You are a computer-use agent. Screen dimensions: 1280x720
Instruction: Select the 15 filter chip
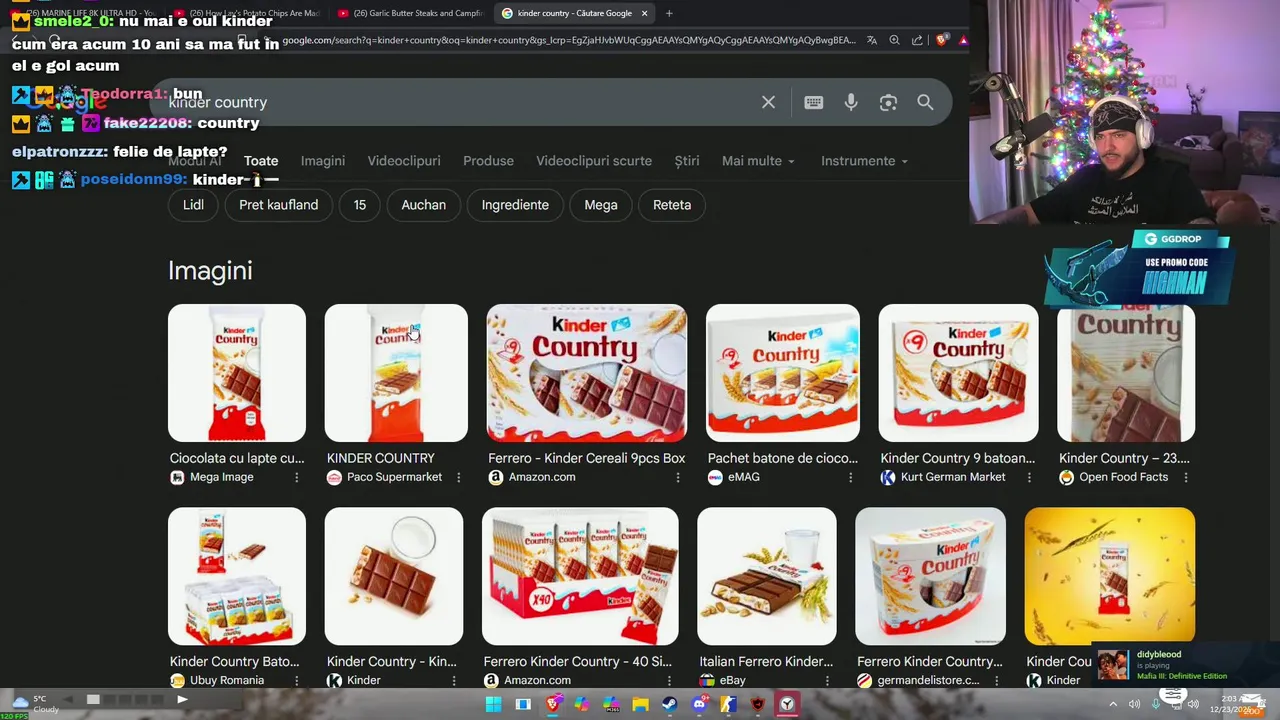(x=360, y=205)
